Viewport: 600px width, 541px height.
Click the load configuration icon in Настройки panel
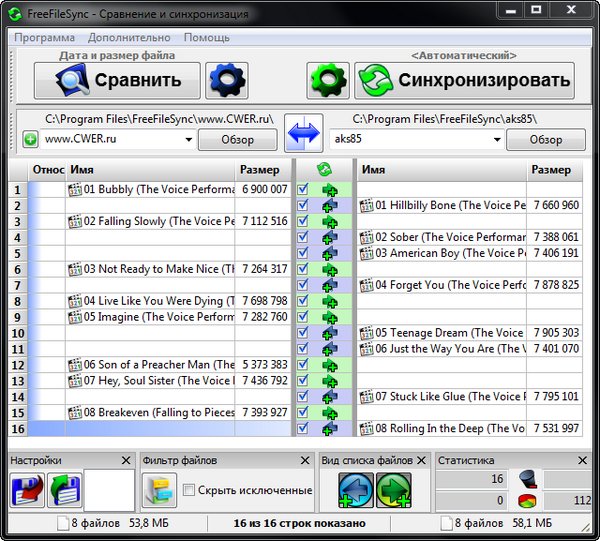point(64,491)
